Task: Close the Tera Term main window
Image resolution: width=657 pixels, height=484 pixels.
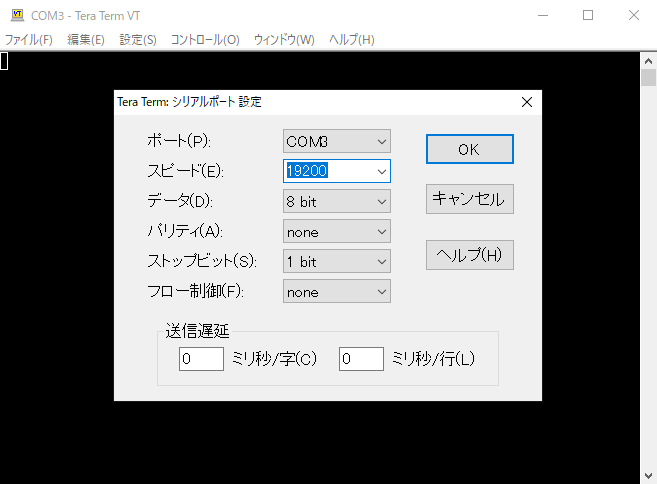Action: click(x=634, y=16)
